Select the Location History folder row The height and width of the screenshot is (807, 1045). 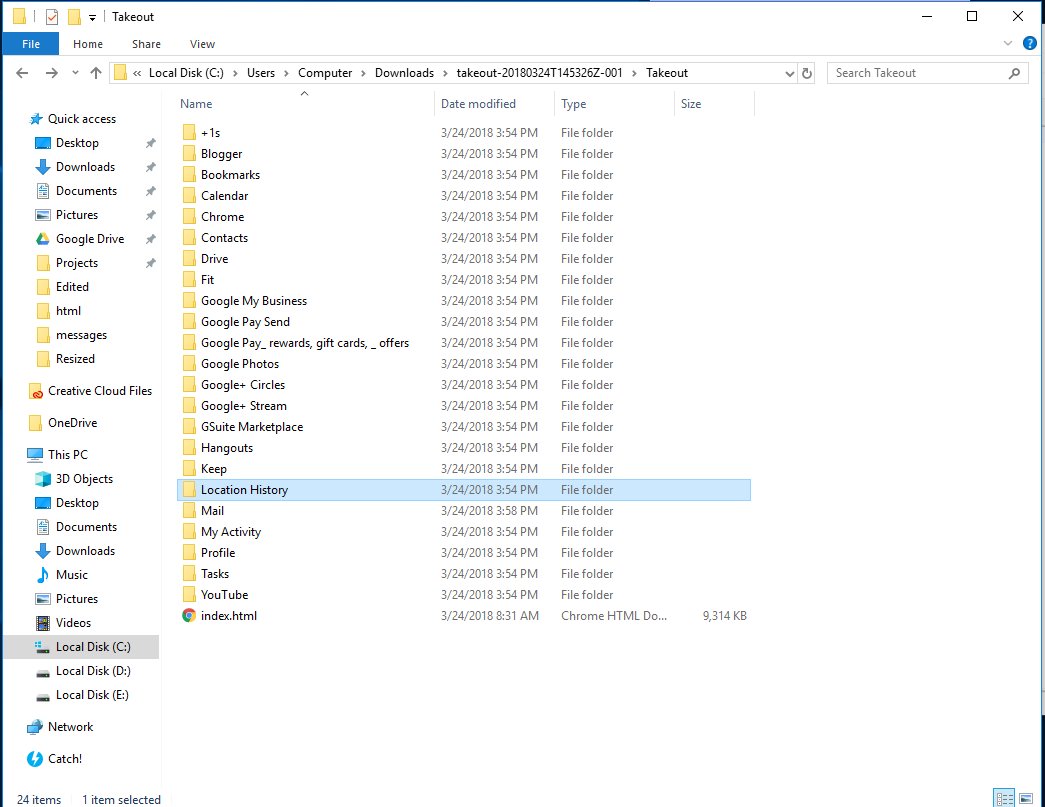click(x=464, y=490)
